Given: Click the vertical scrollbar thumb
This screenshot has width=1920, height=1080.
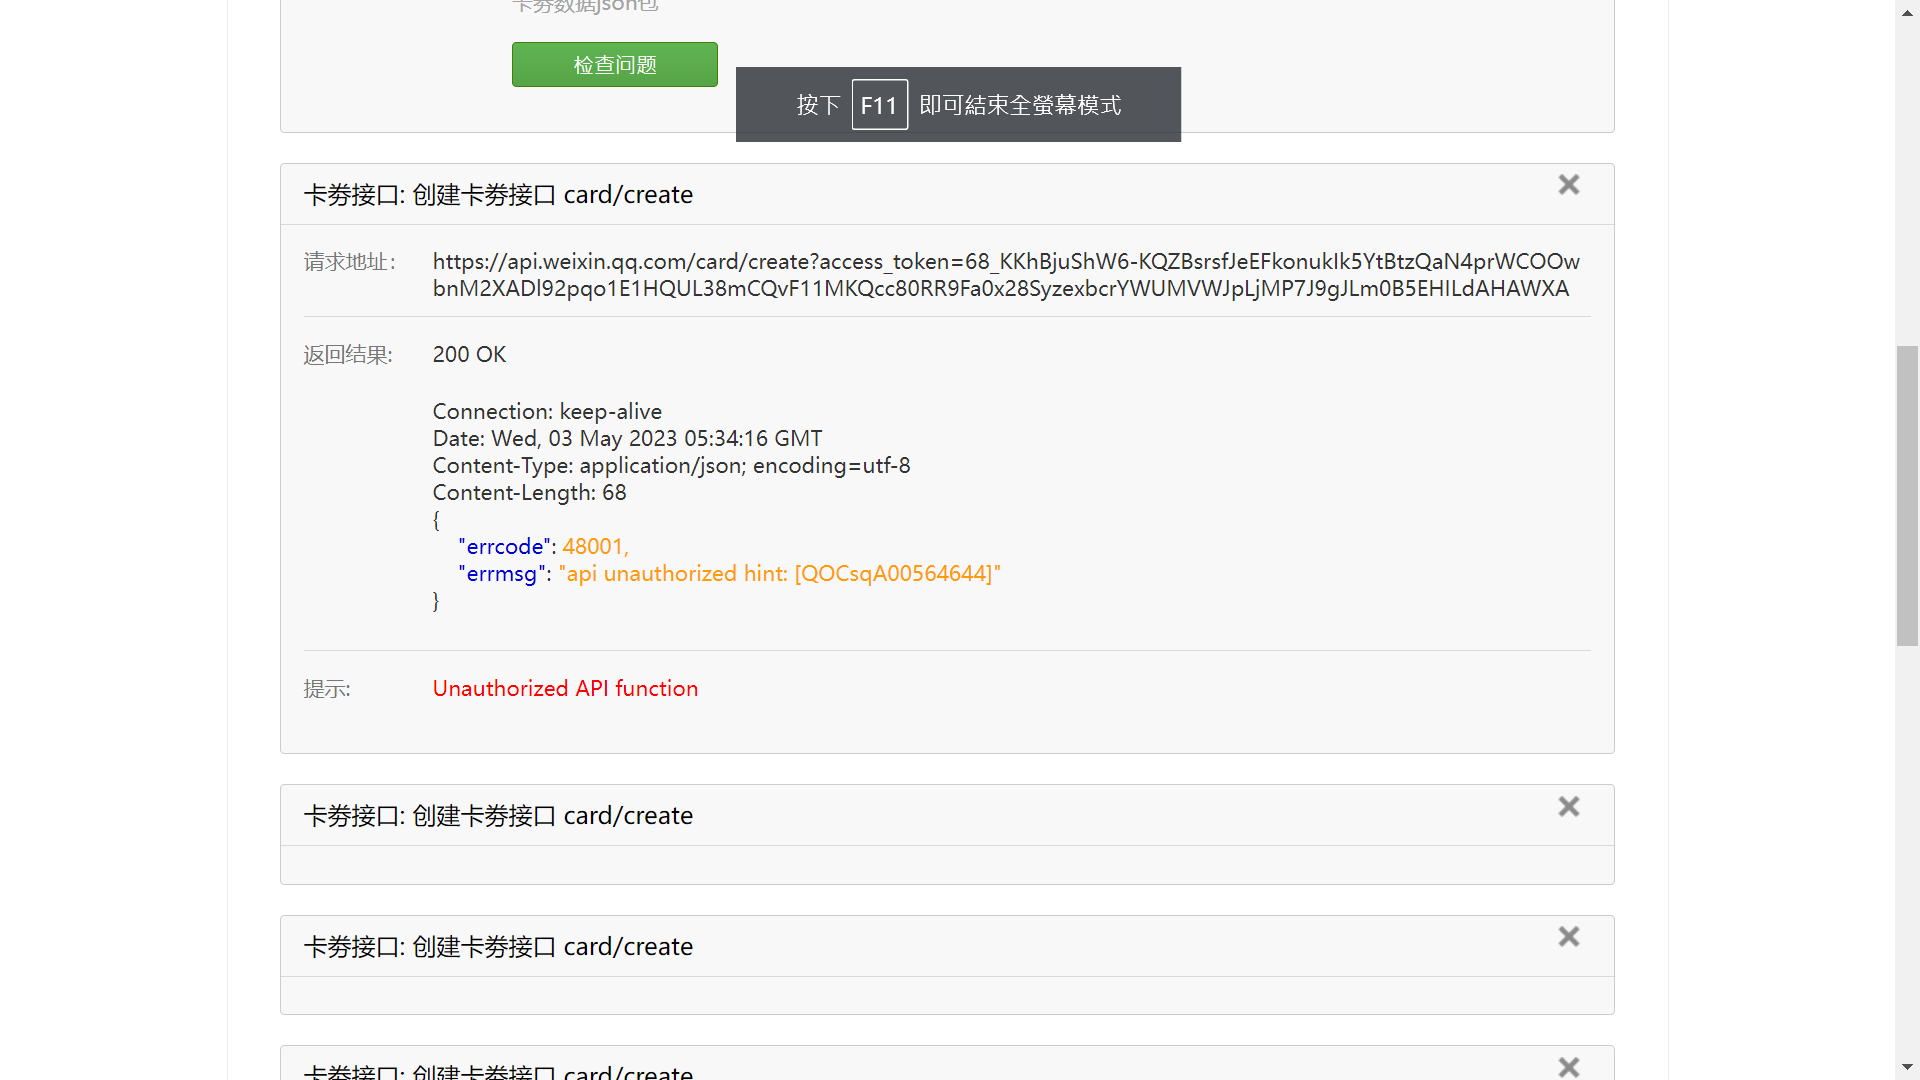Looking at the screenshot, I should (x=1907, y=495).
